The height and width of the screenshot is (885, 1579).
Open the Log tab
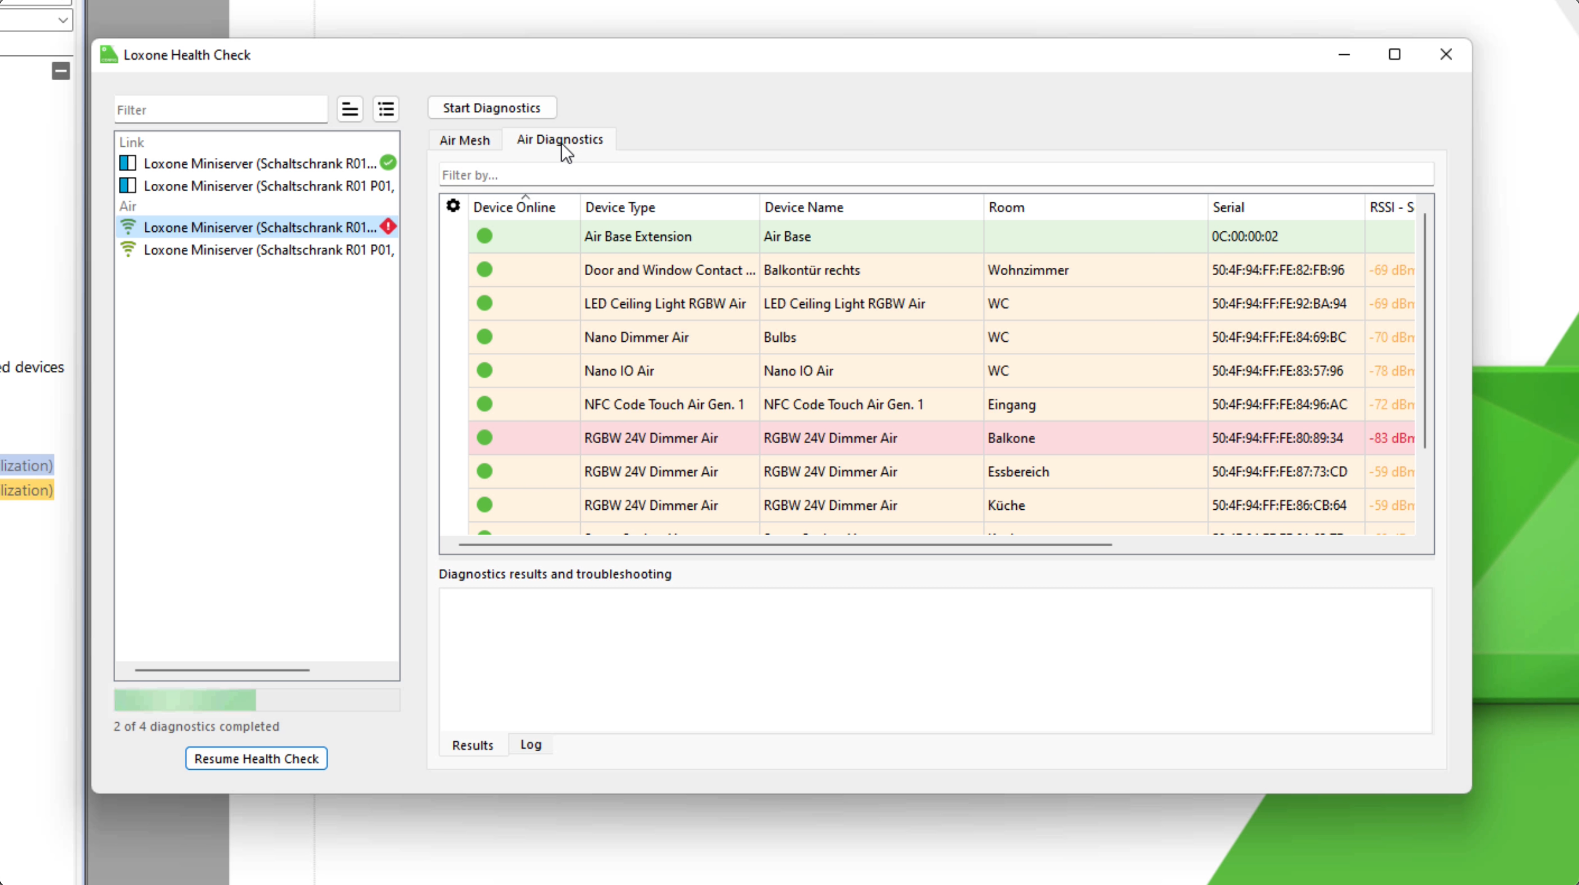[x=531, y=745]
